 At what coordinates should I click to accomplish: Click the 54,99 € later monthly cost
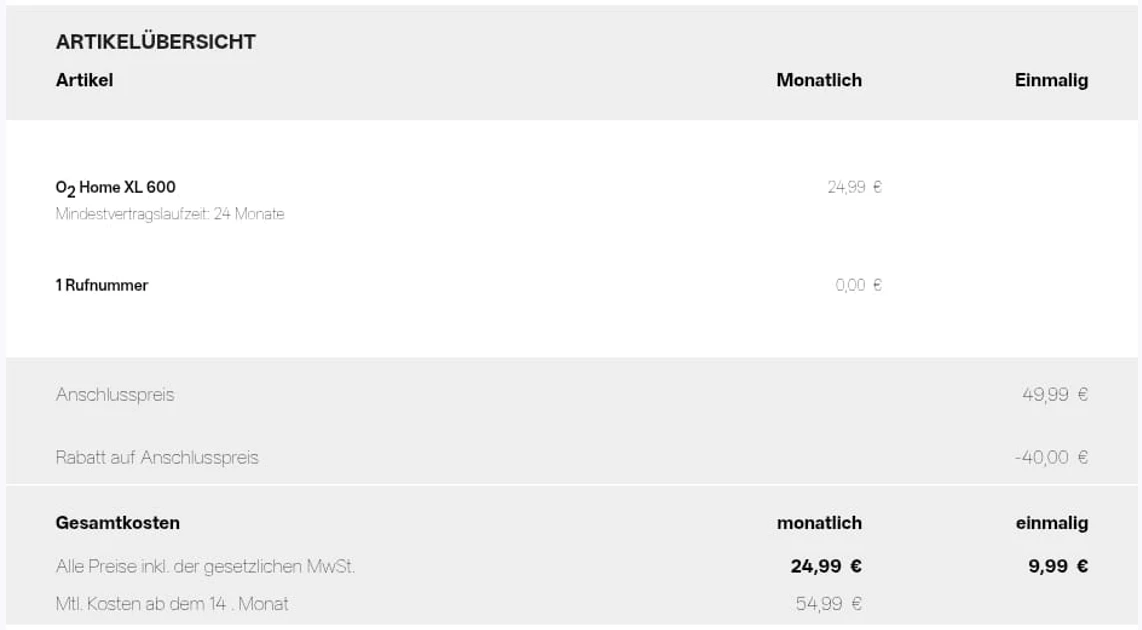click(828, 604)
